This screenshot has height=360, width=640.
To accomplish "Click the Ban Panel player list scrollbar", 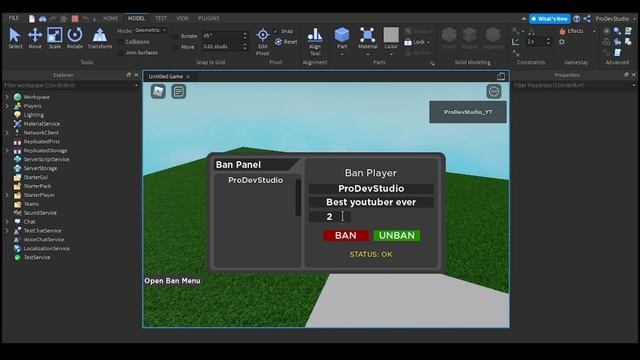I will click(298, 197).
